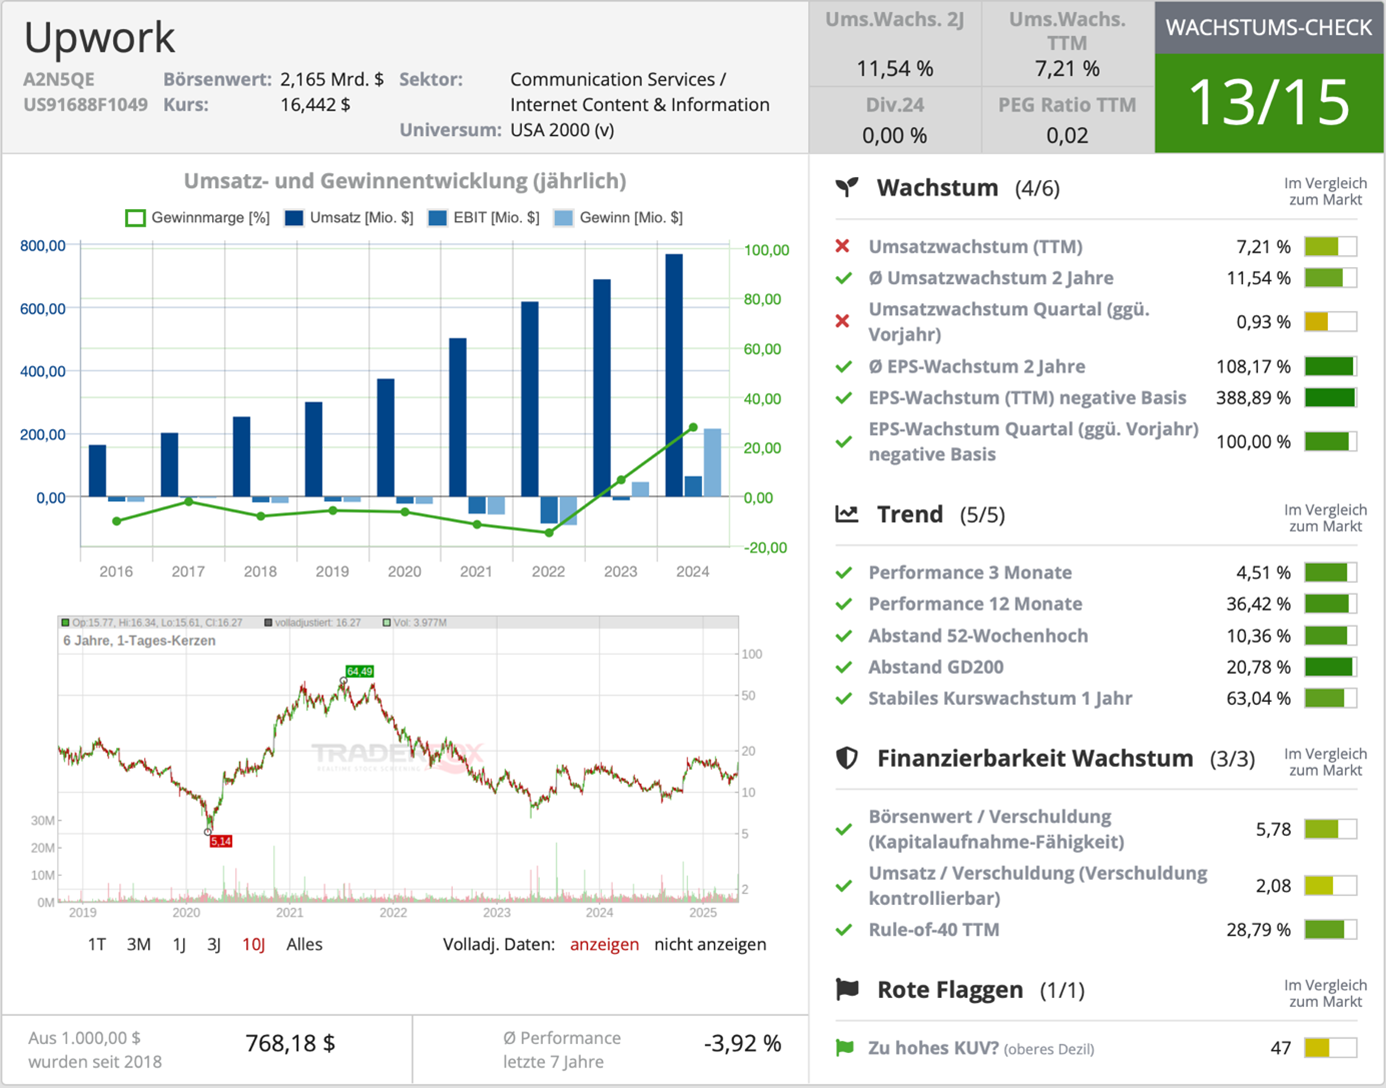Switch price chart to Alles range
This screenshot has width=1386, height=1088.
[x=304, y=944]
